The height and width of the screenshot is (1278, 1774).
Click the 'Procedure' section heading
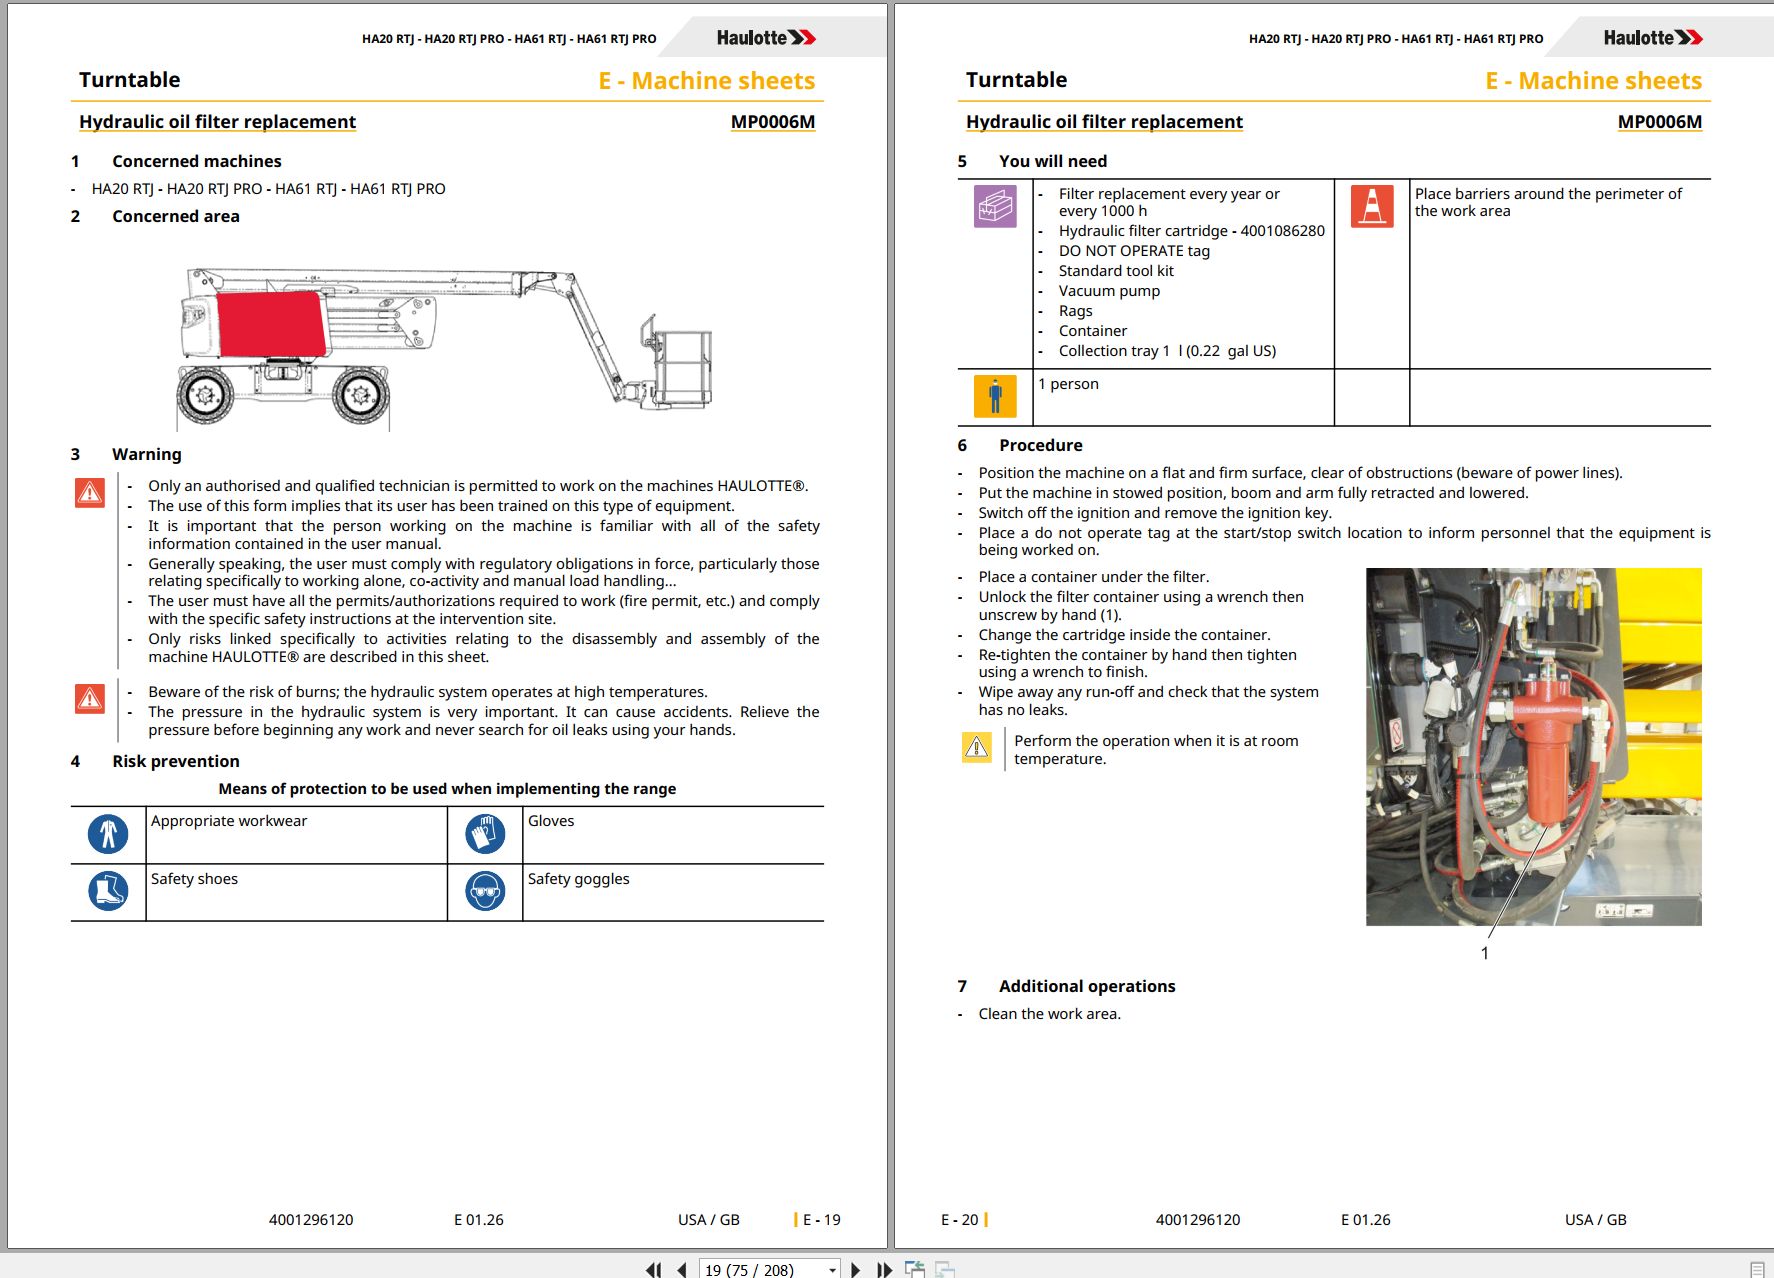[x=1041, y=445]
